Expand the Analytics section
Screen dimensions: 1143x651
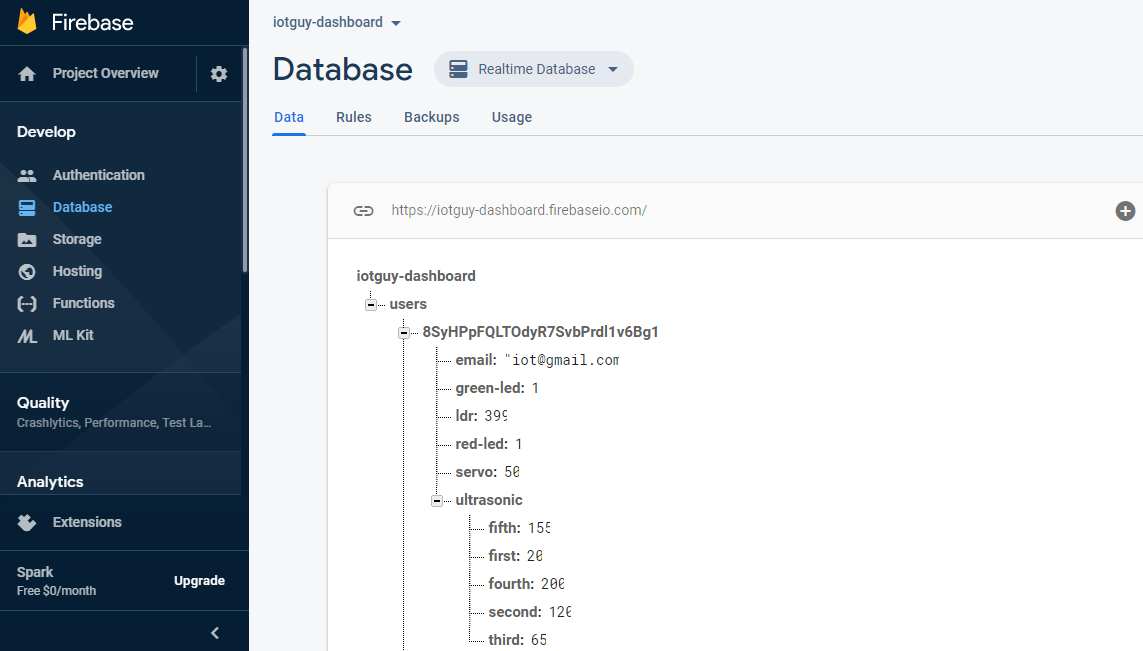[120, 482]
